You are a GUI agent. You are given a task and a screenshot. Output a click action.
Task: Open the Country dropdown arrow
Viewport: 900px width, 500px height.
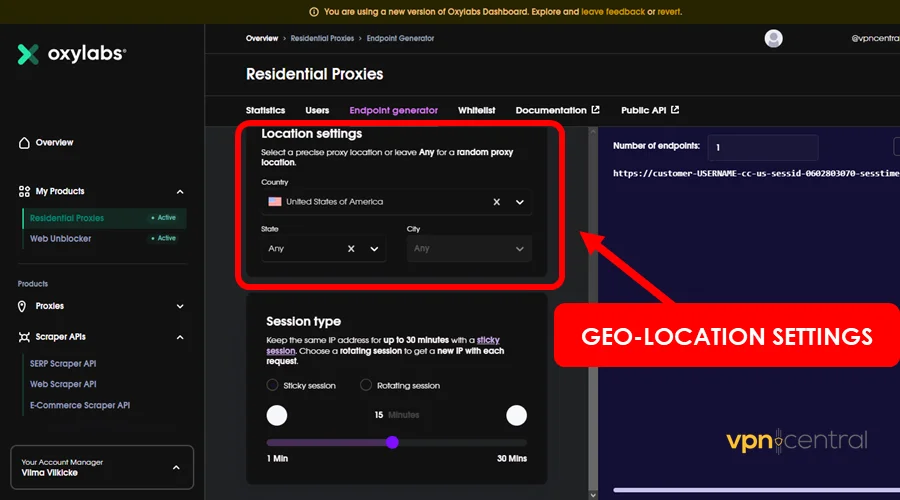point(519,202)
